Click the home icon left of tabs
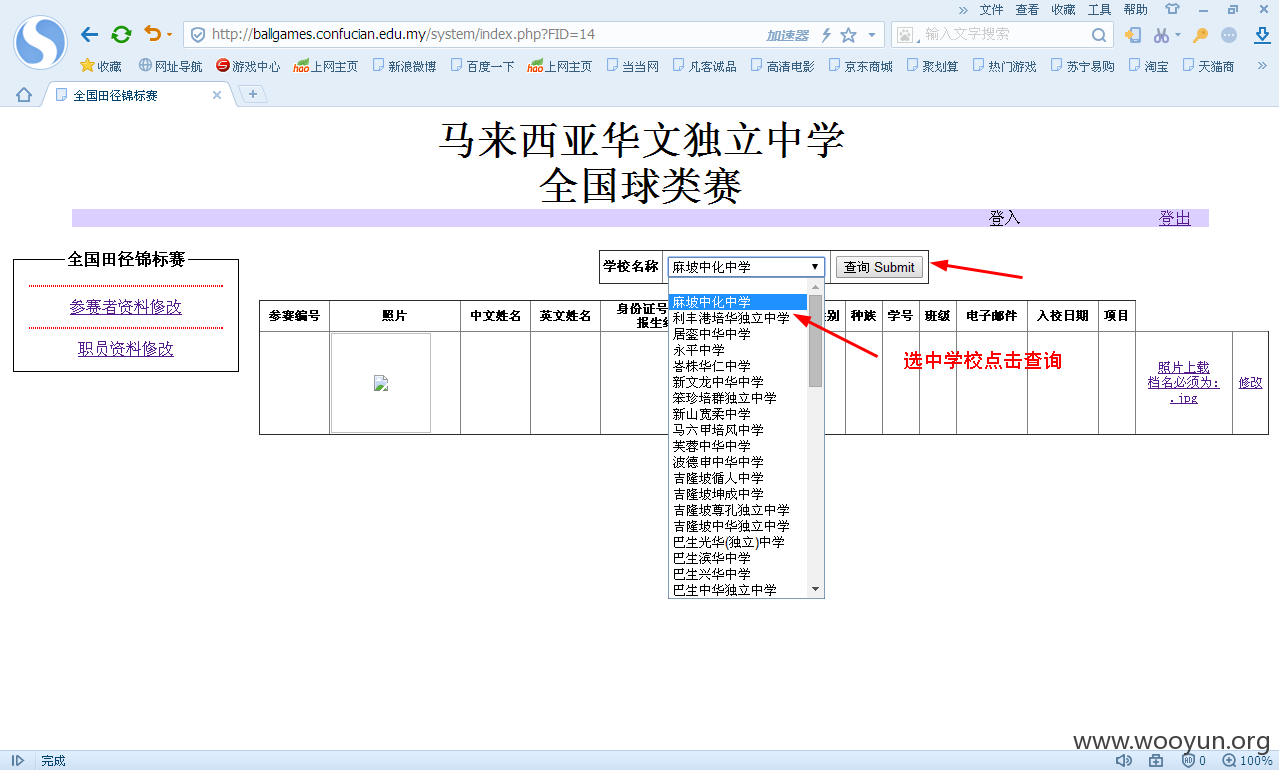 [x=24, y=95]
